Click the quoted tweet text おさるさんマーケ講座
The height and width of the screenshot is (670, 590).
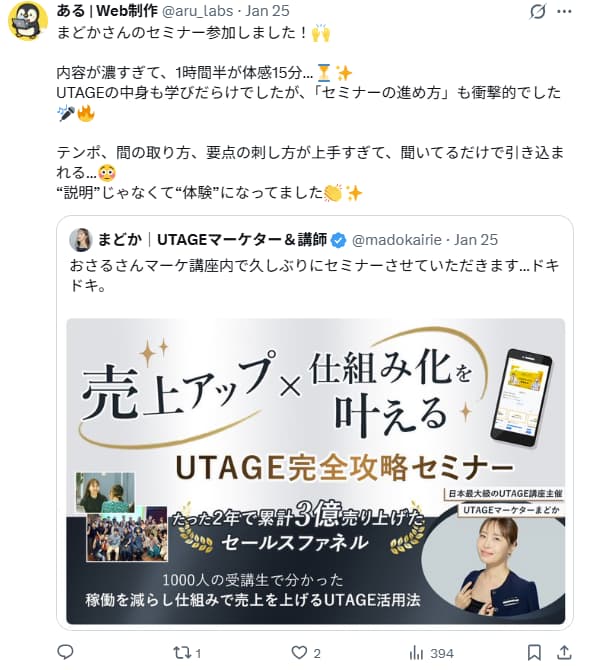pos(315,275)
